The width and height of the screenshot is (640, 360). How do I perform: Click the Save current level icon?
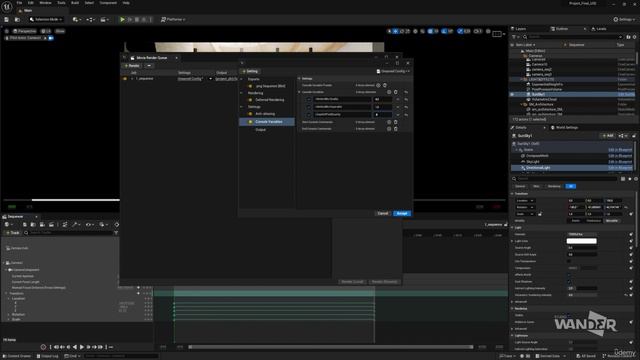[x=7, y=20]
